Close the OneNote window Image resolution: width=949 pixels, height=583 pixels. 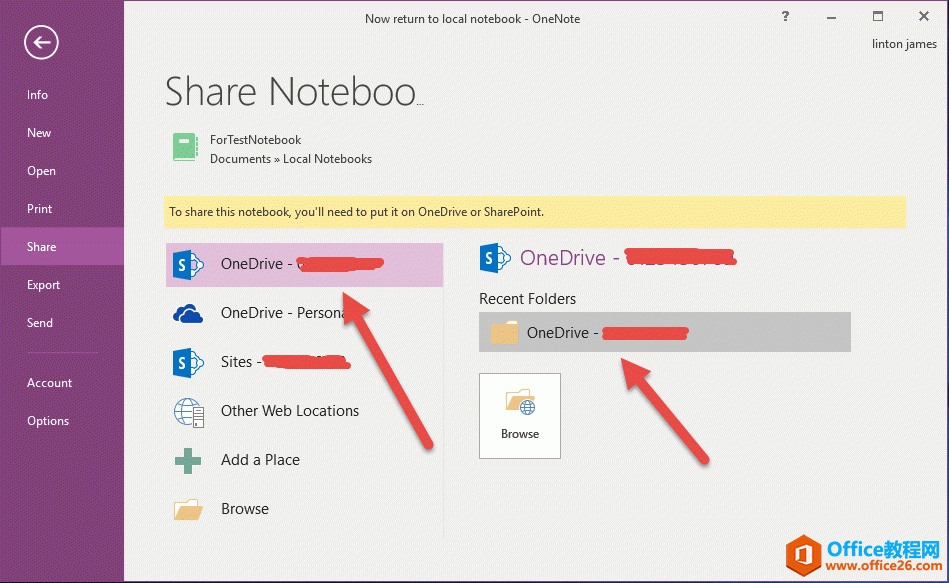coord(924,16)
